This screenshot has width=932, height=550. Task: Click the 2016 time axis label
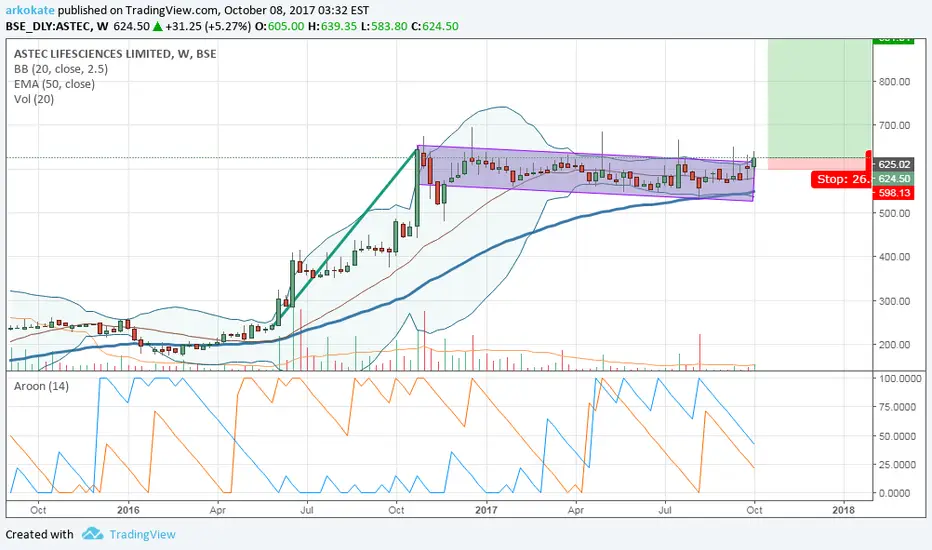point(128,510)
